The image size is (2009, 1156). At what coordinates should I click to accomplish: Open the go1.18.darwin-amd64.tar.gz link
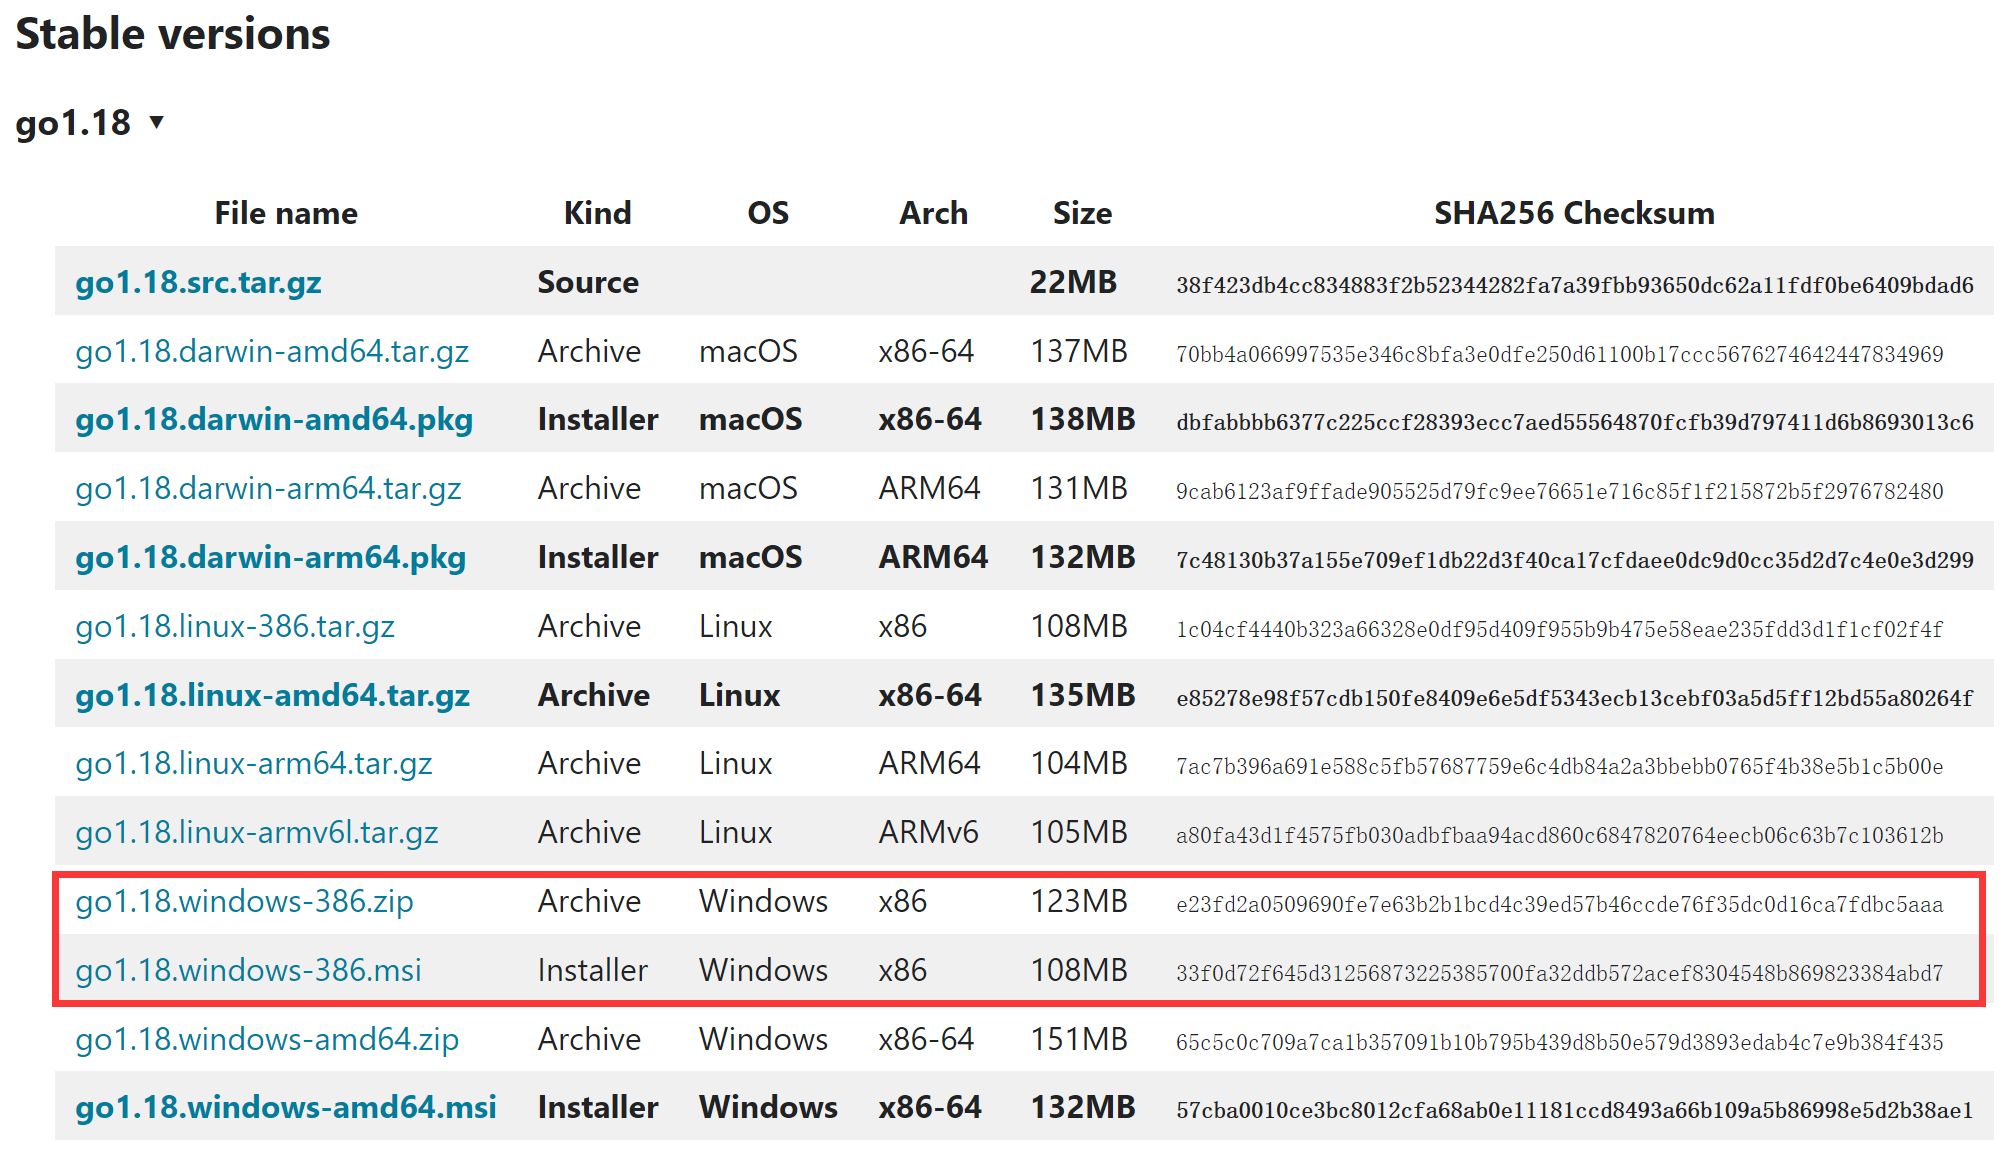(272, 351)
